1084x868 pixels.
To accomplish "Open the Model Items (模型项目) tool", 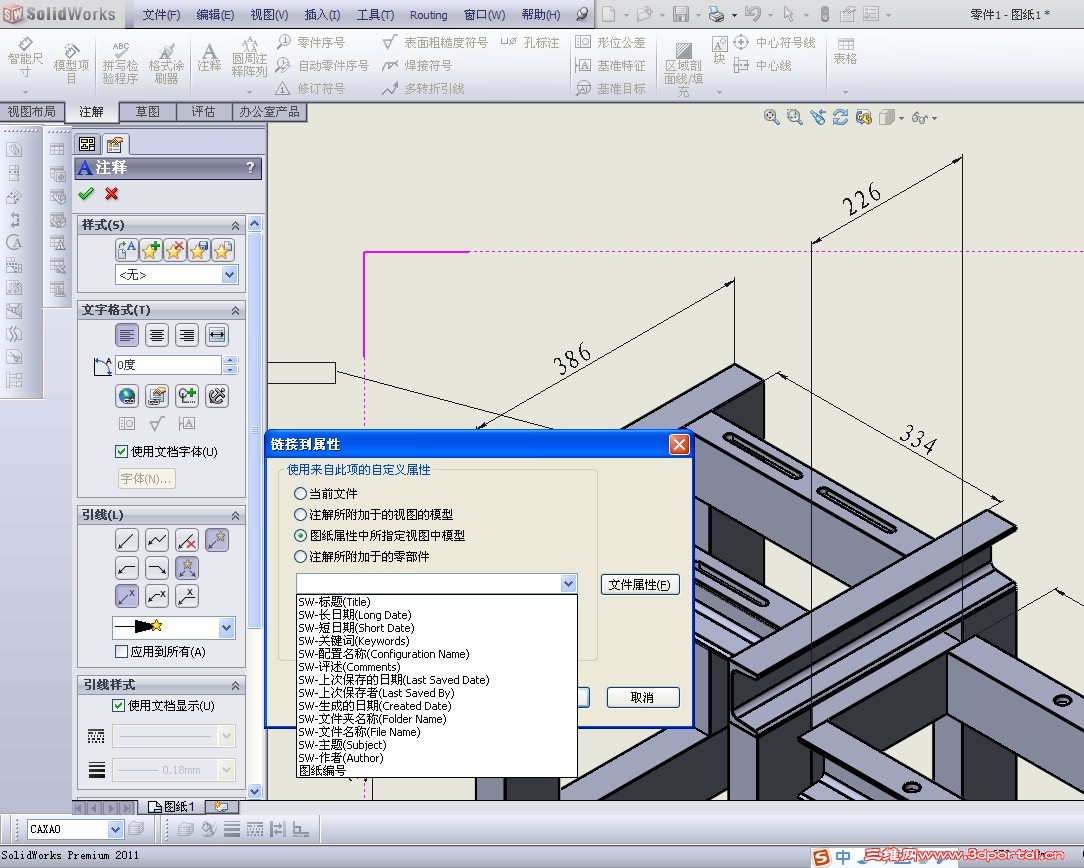I will coord(71,62).
